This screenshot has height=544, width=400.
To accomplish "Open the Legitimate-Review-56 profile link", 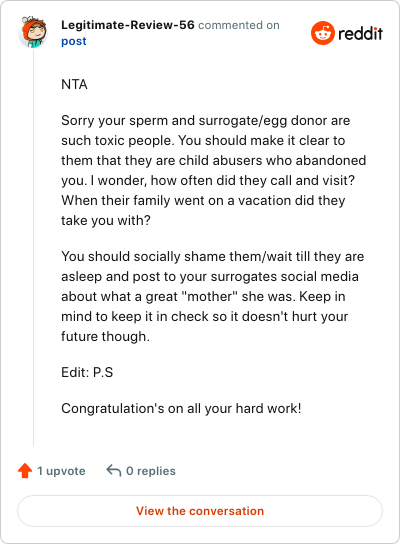I will (x=128, y=25).
